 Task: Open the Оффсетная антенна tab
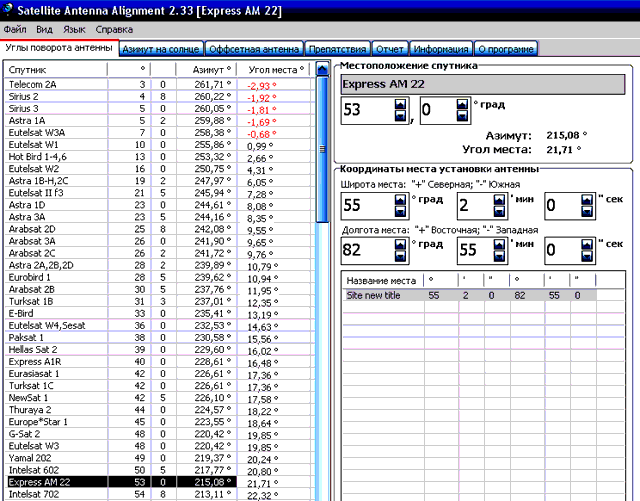tap(254, 49)
